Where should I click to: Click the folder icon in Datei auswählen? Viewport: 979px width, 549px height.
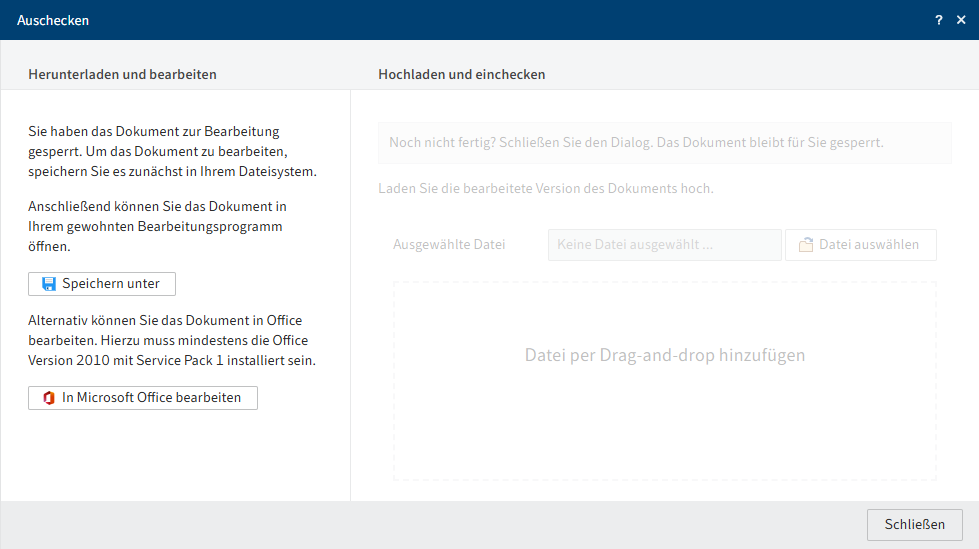pos(806,245)
